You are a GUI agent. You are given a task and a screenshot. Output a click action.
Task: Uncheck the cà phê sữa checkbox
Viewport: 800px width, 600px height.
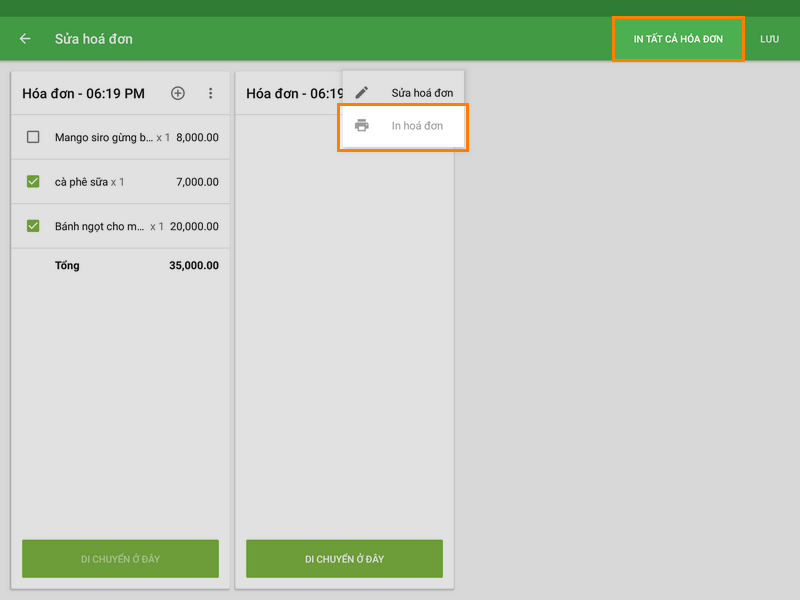pyautogui.click(x=33, y=182)
